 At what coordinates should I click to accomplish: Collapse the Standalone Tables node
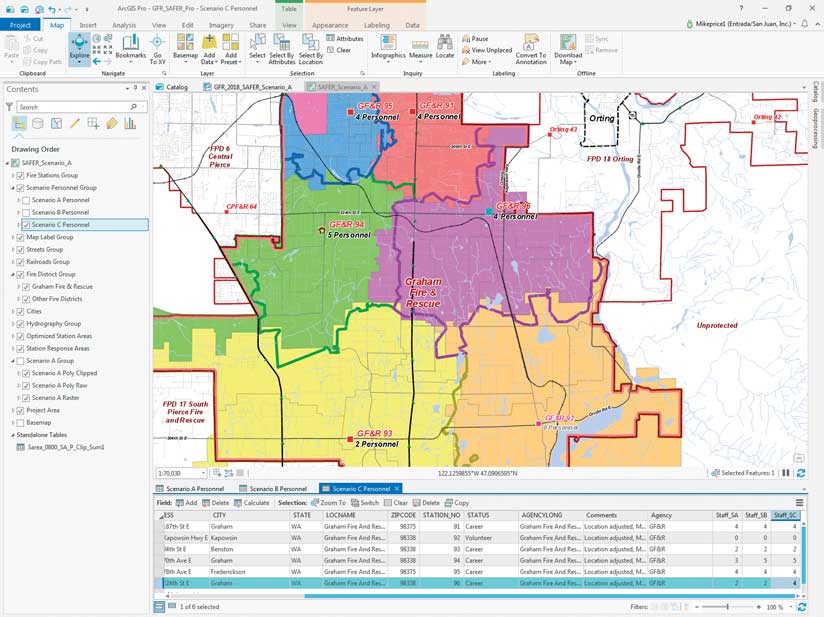click(13, 435)
